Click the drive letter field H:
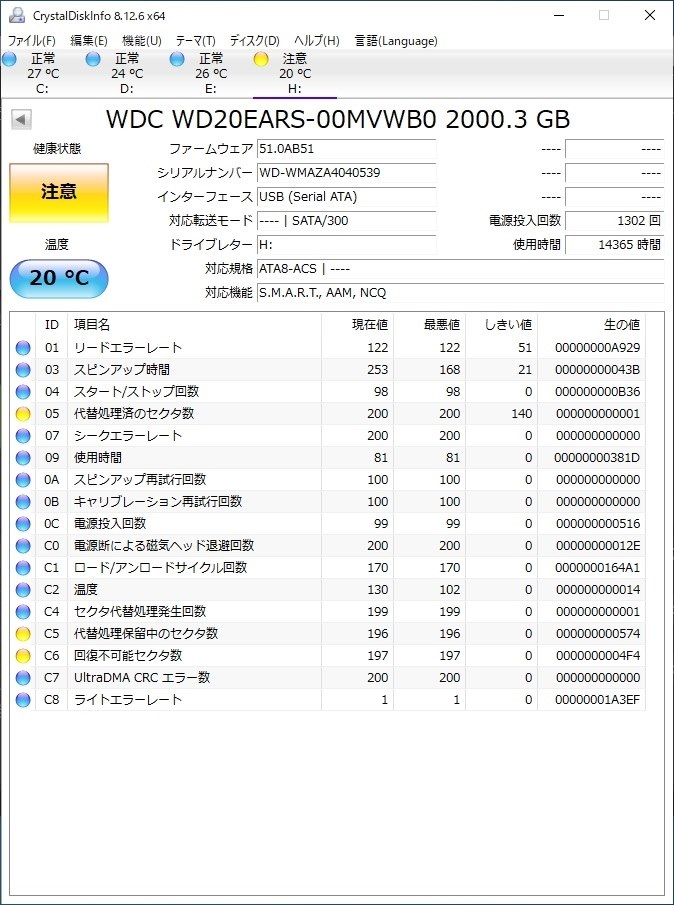 (x=347, y=245)
